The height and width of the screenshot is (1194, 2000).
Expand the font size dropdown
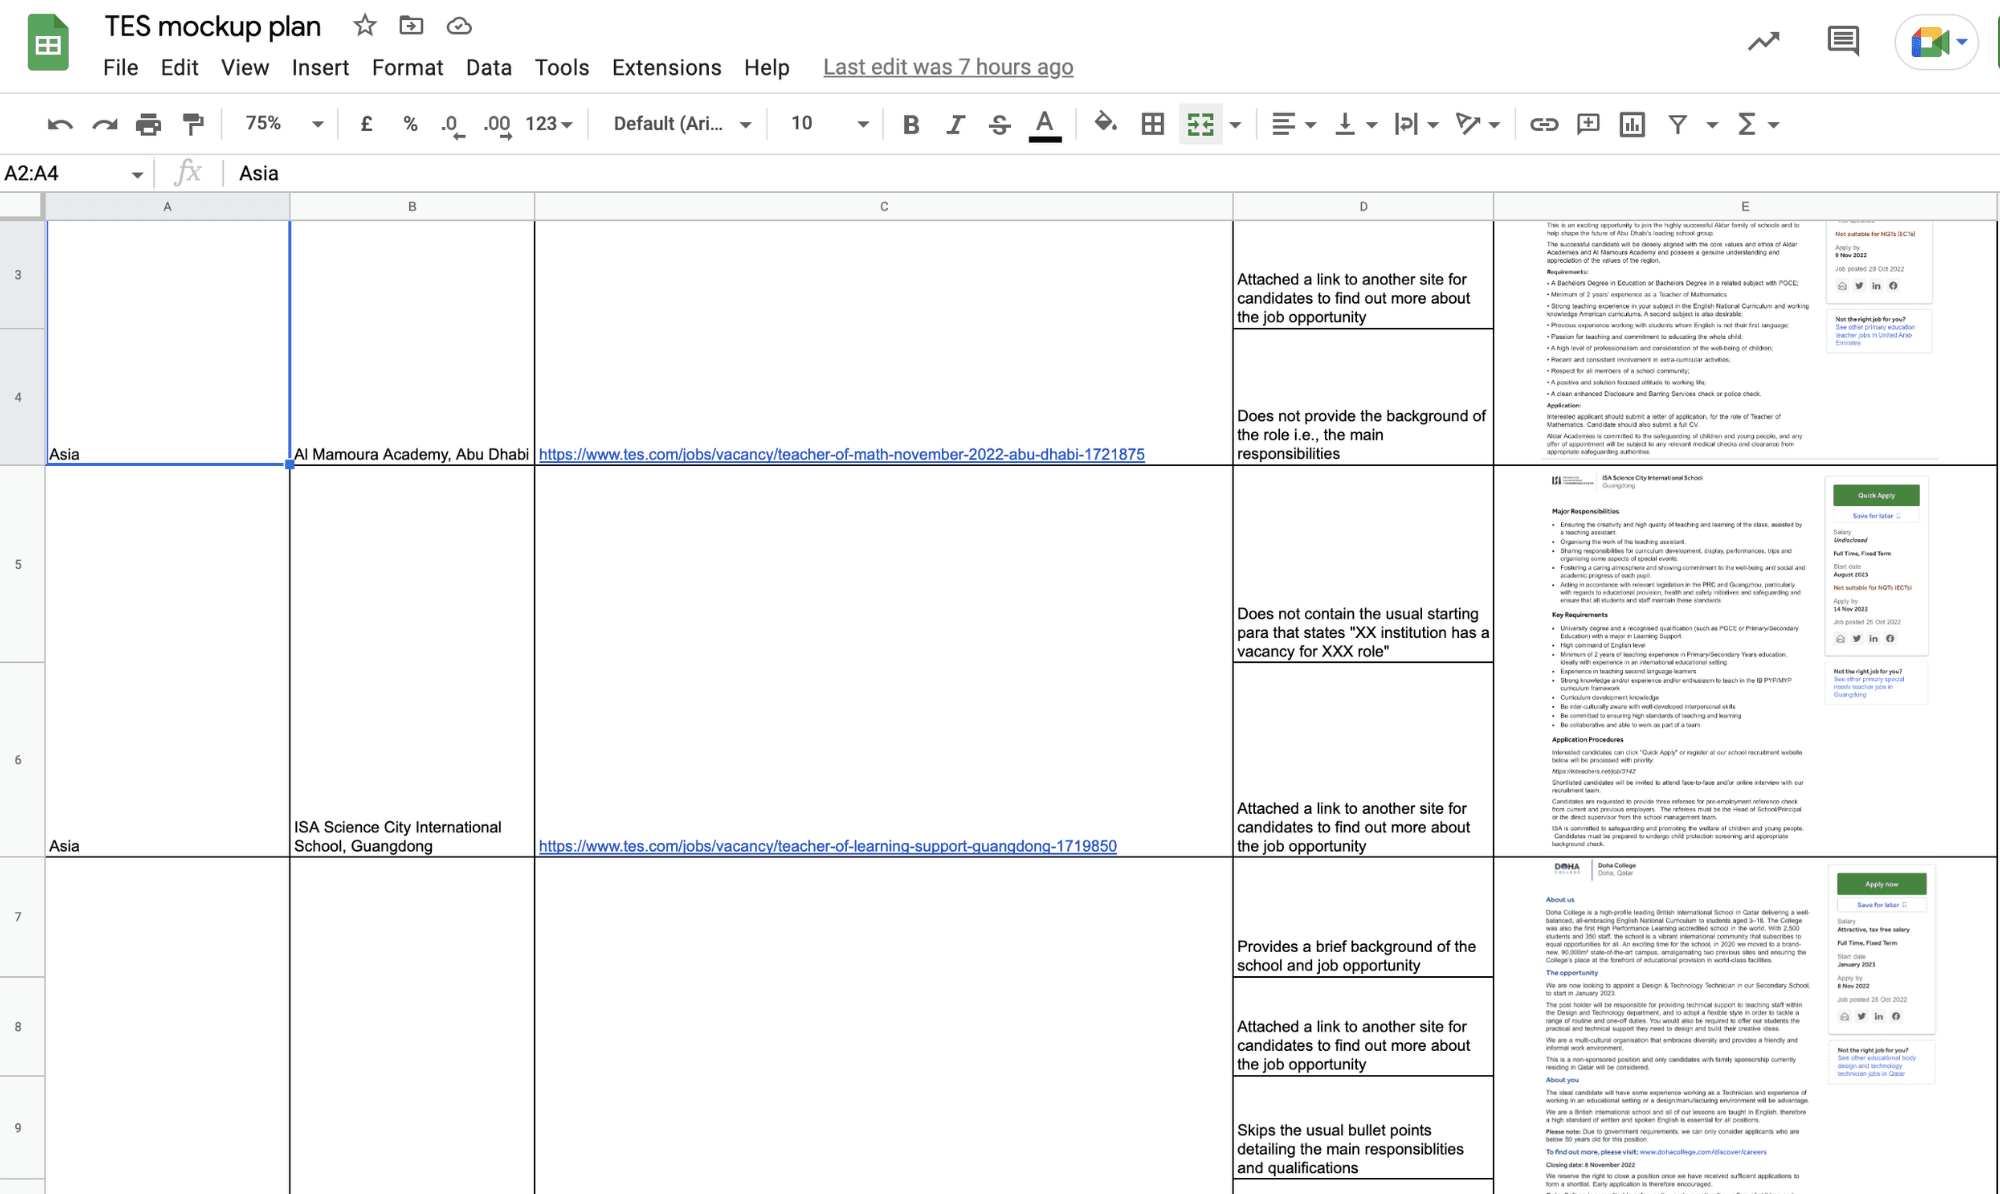pos(862,124)
